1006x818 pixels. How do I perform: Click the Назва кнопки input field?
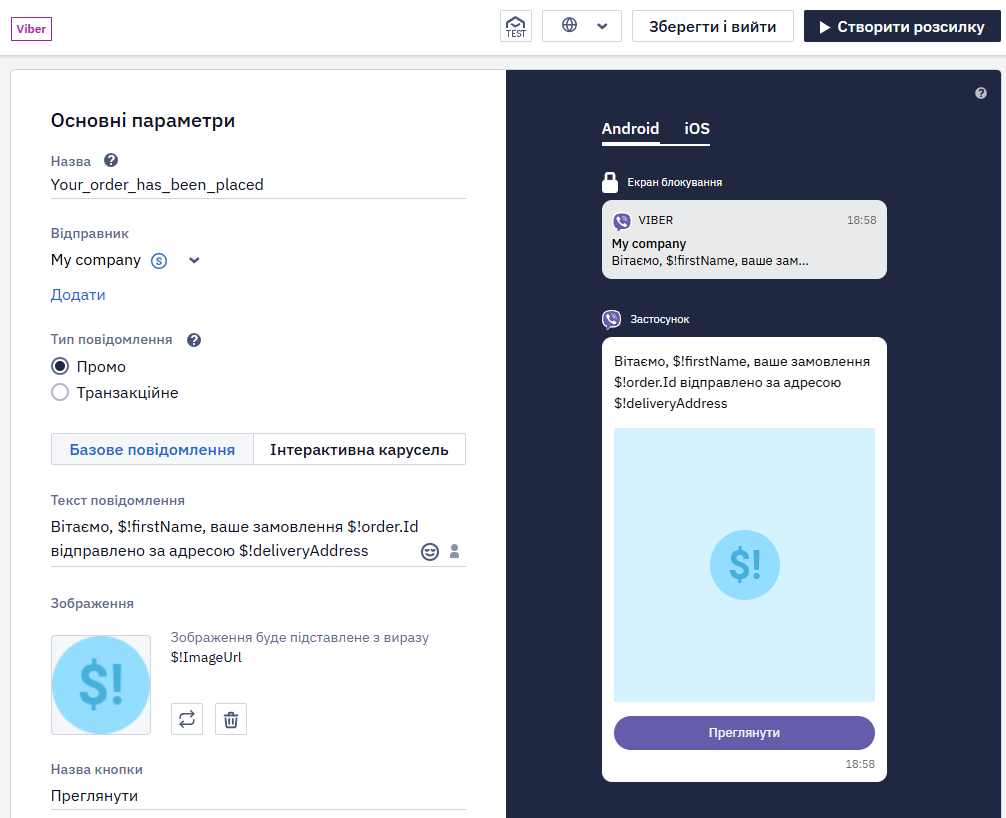(x=258, y=796)
